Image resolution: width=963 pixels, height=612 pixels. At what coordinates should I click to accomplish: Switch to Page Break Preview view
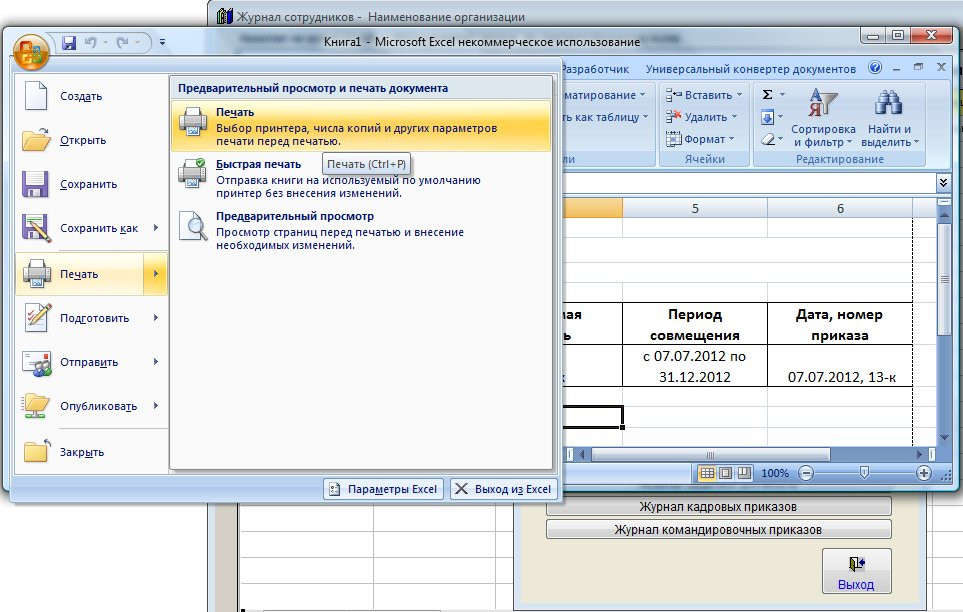[743, 473]
